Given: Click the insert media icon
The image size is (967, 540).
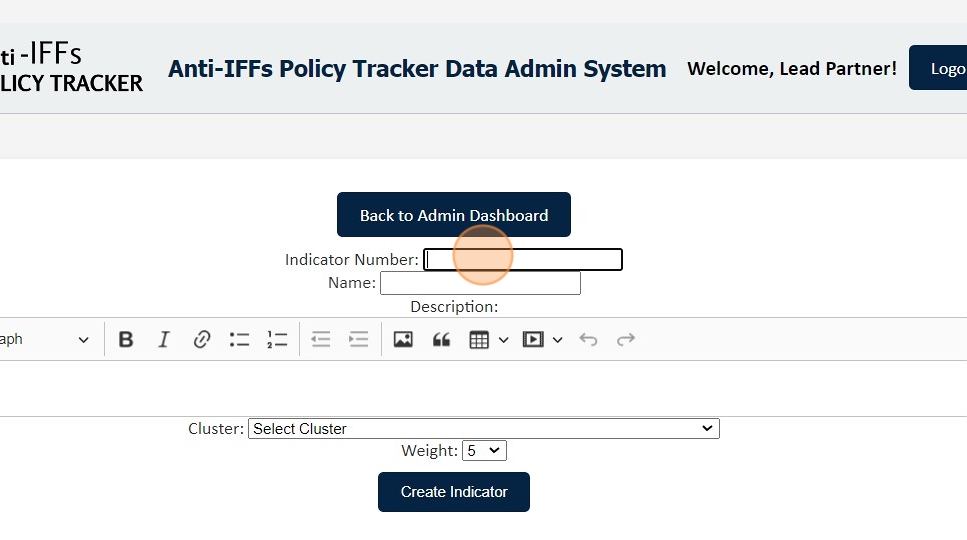Looking at the screenshot, I should pyautogui.click(x=533, y=340).
